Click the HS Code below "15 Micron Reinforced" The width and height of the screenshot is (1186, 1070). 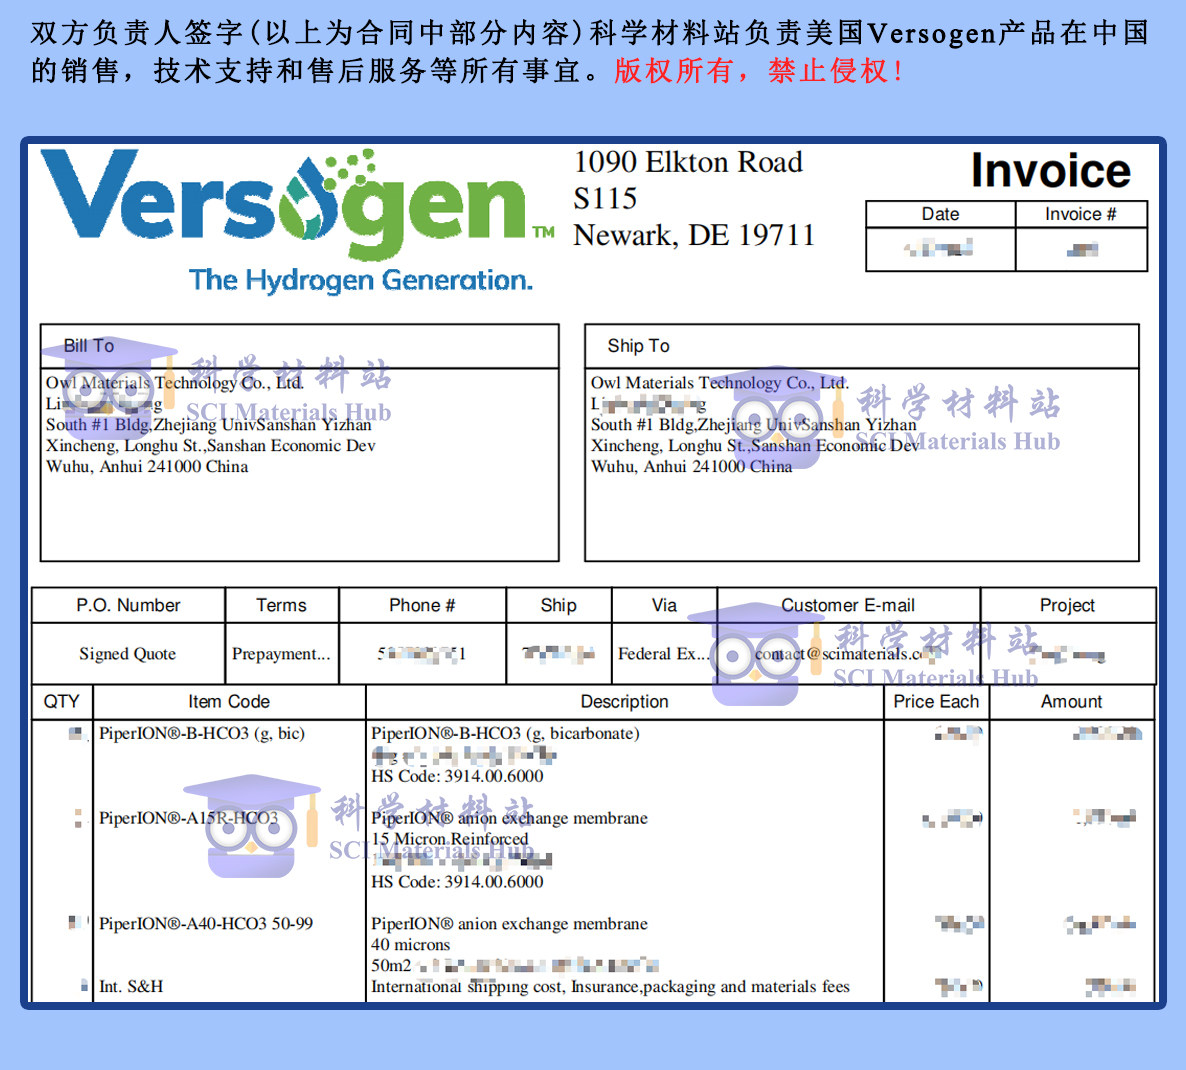[x=457, y=882]
